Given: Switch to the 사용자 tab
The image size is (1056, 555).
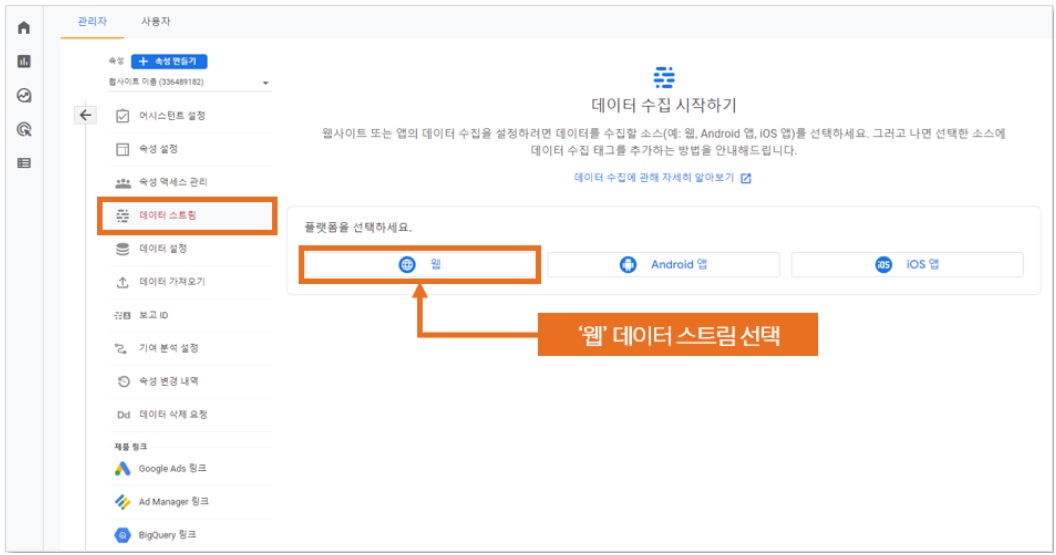Looking at the screenshot, I should [x=156, y=22].
